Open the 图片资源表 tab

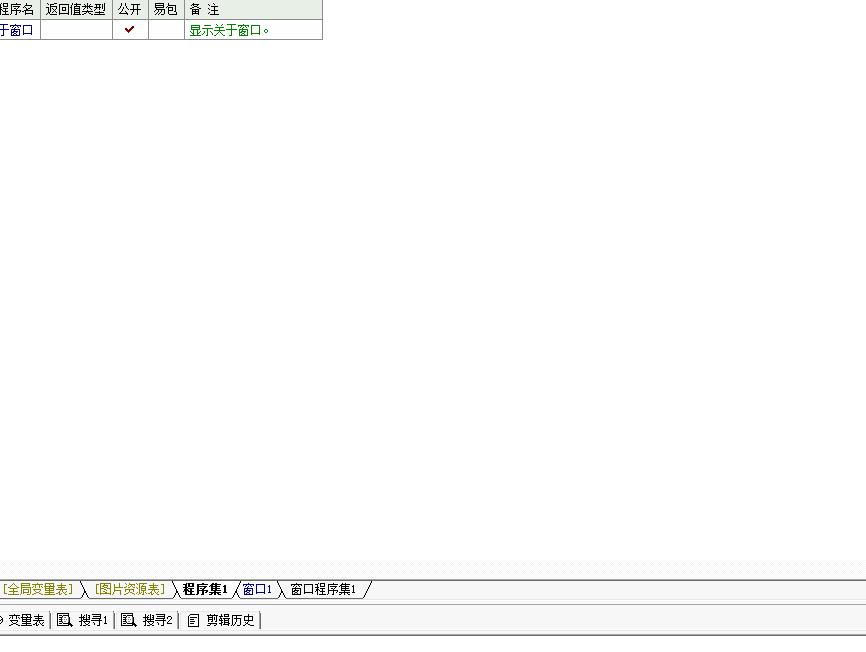pos(130,589)
